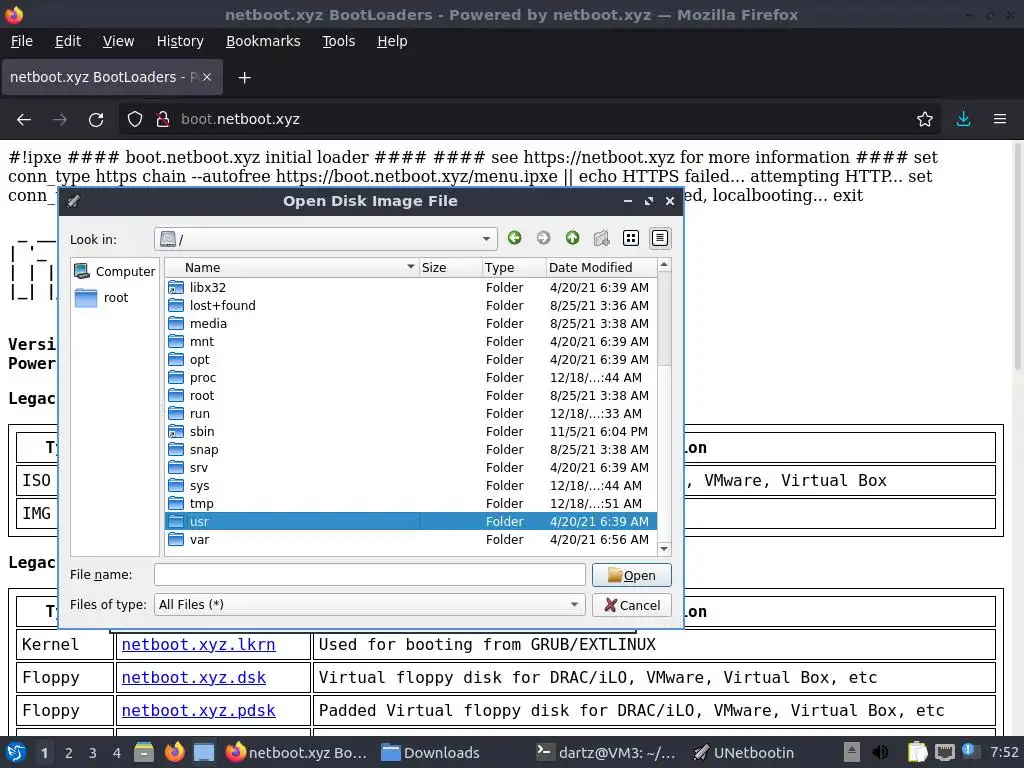The image size is (1024, 768).
Task: Open a new Firefox tab
Action: tap(244, 78)
